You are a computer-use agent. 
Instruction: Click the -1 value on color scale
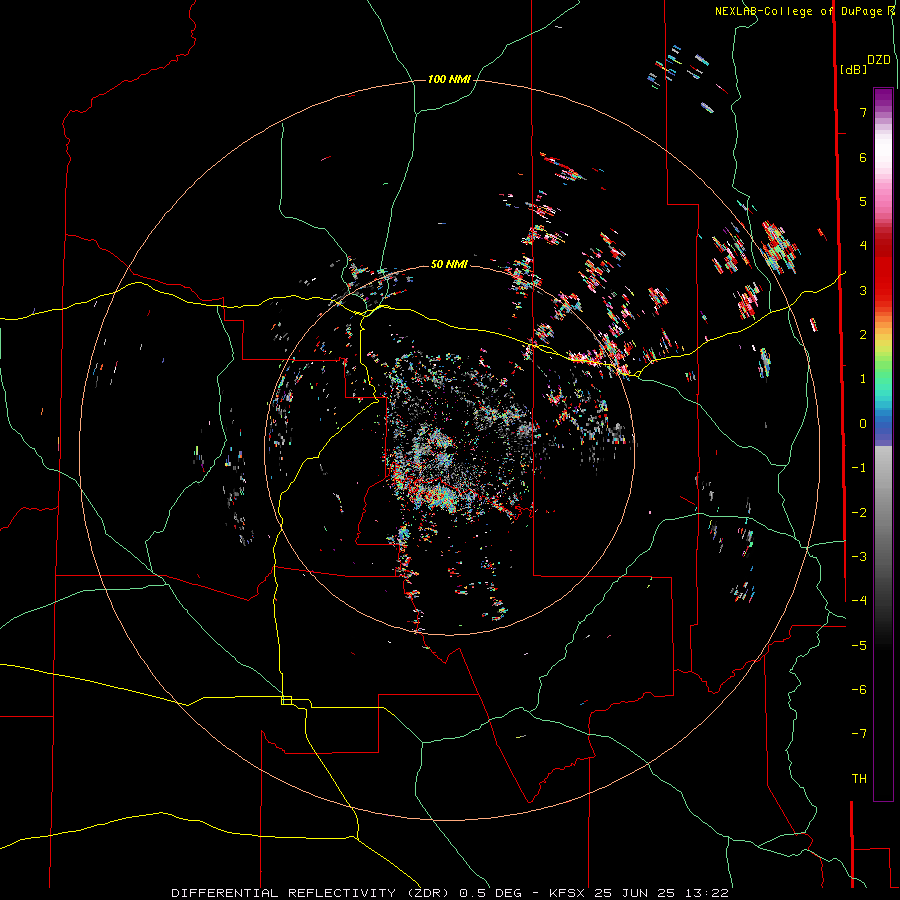click(859, 468)
